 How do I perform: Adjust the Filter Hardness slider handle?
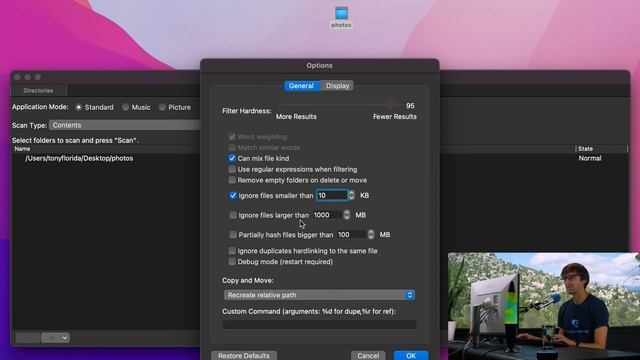391,105
